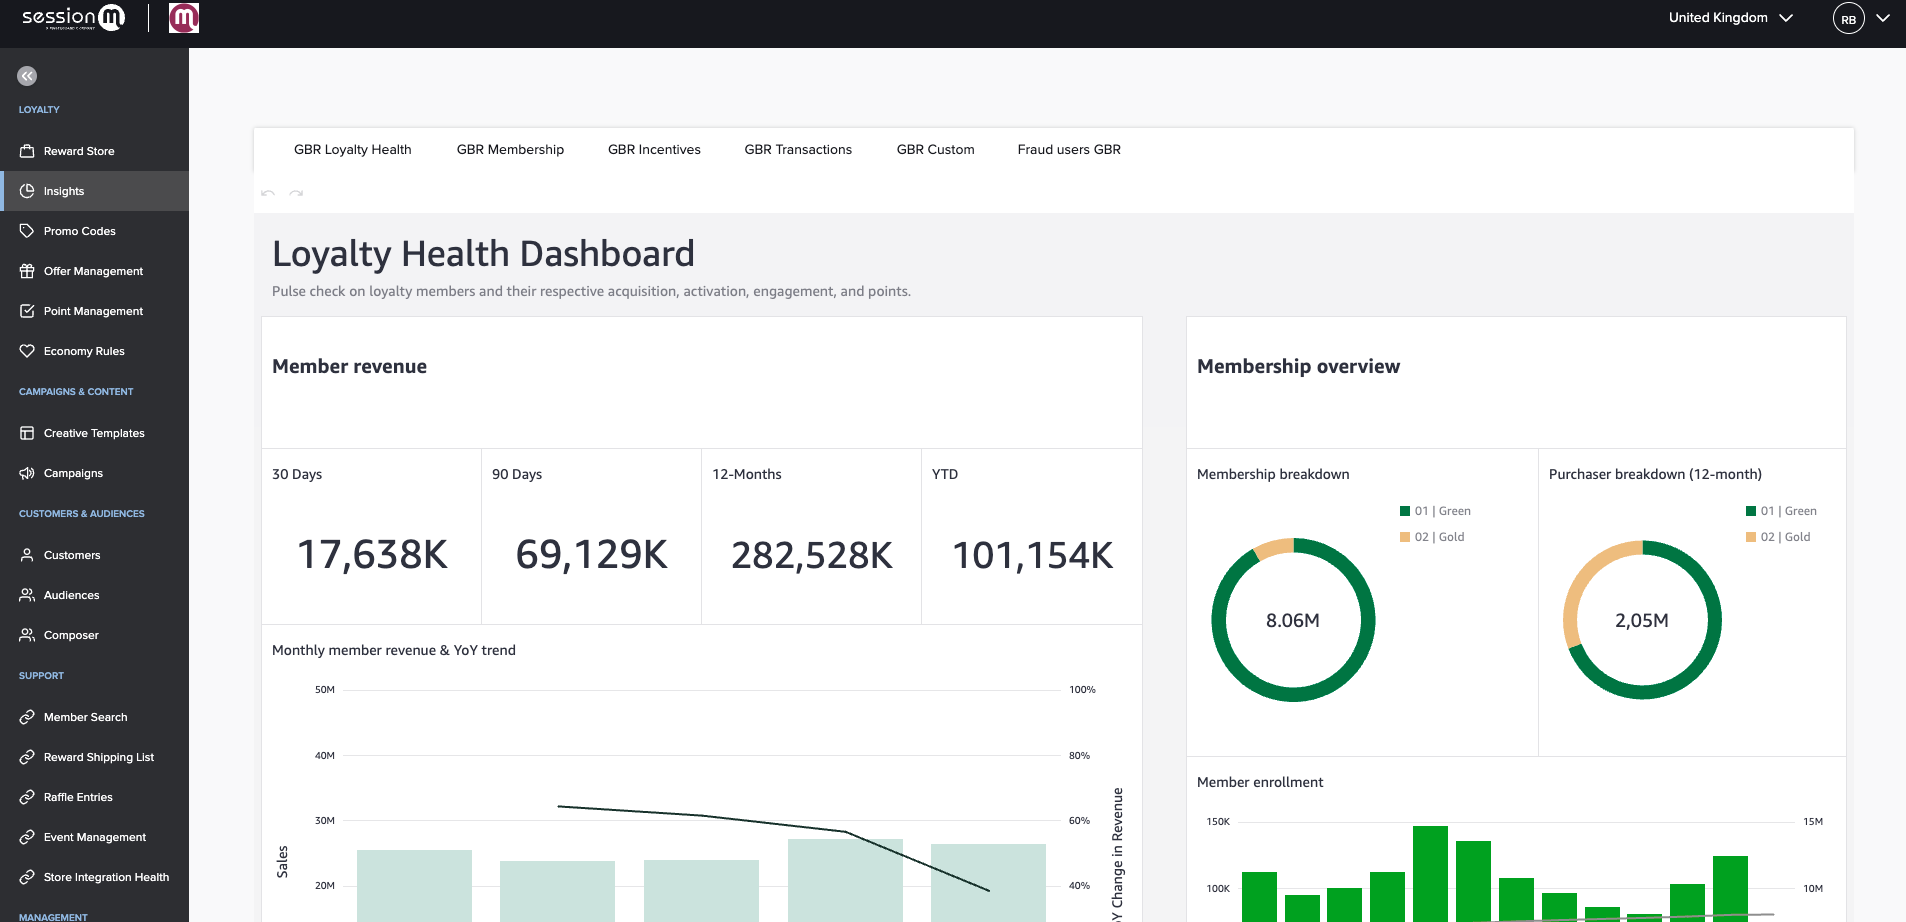Click the redo arrow icon
The height and width of the screenshot is (922, 1906).
(x=296, y=193)
